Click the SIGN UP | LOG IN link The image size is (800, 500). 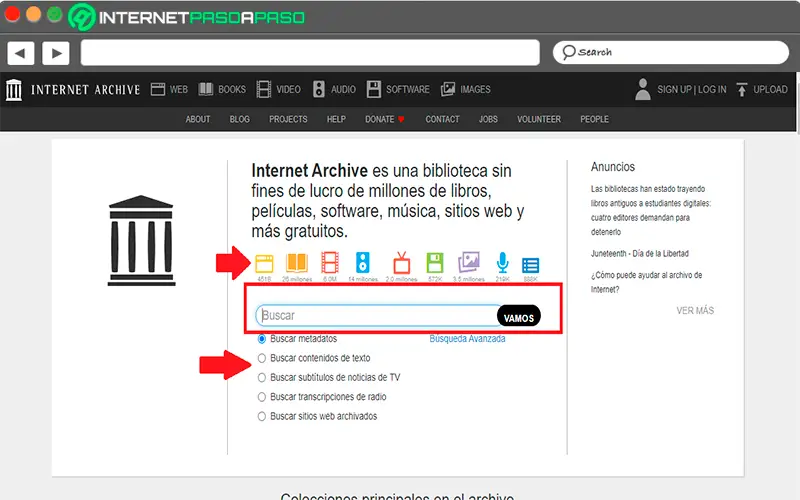coord(692,89)
